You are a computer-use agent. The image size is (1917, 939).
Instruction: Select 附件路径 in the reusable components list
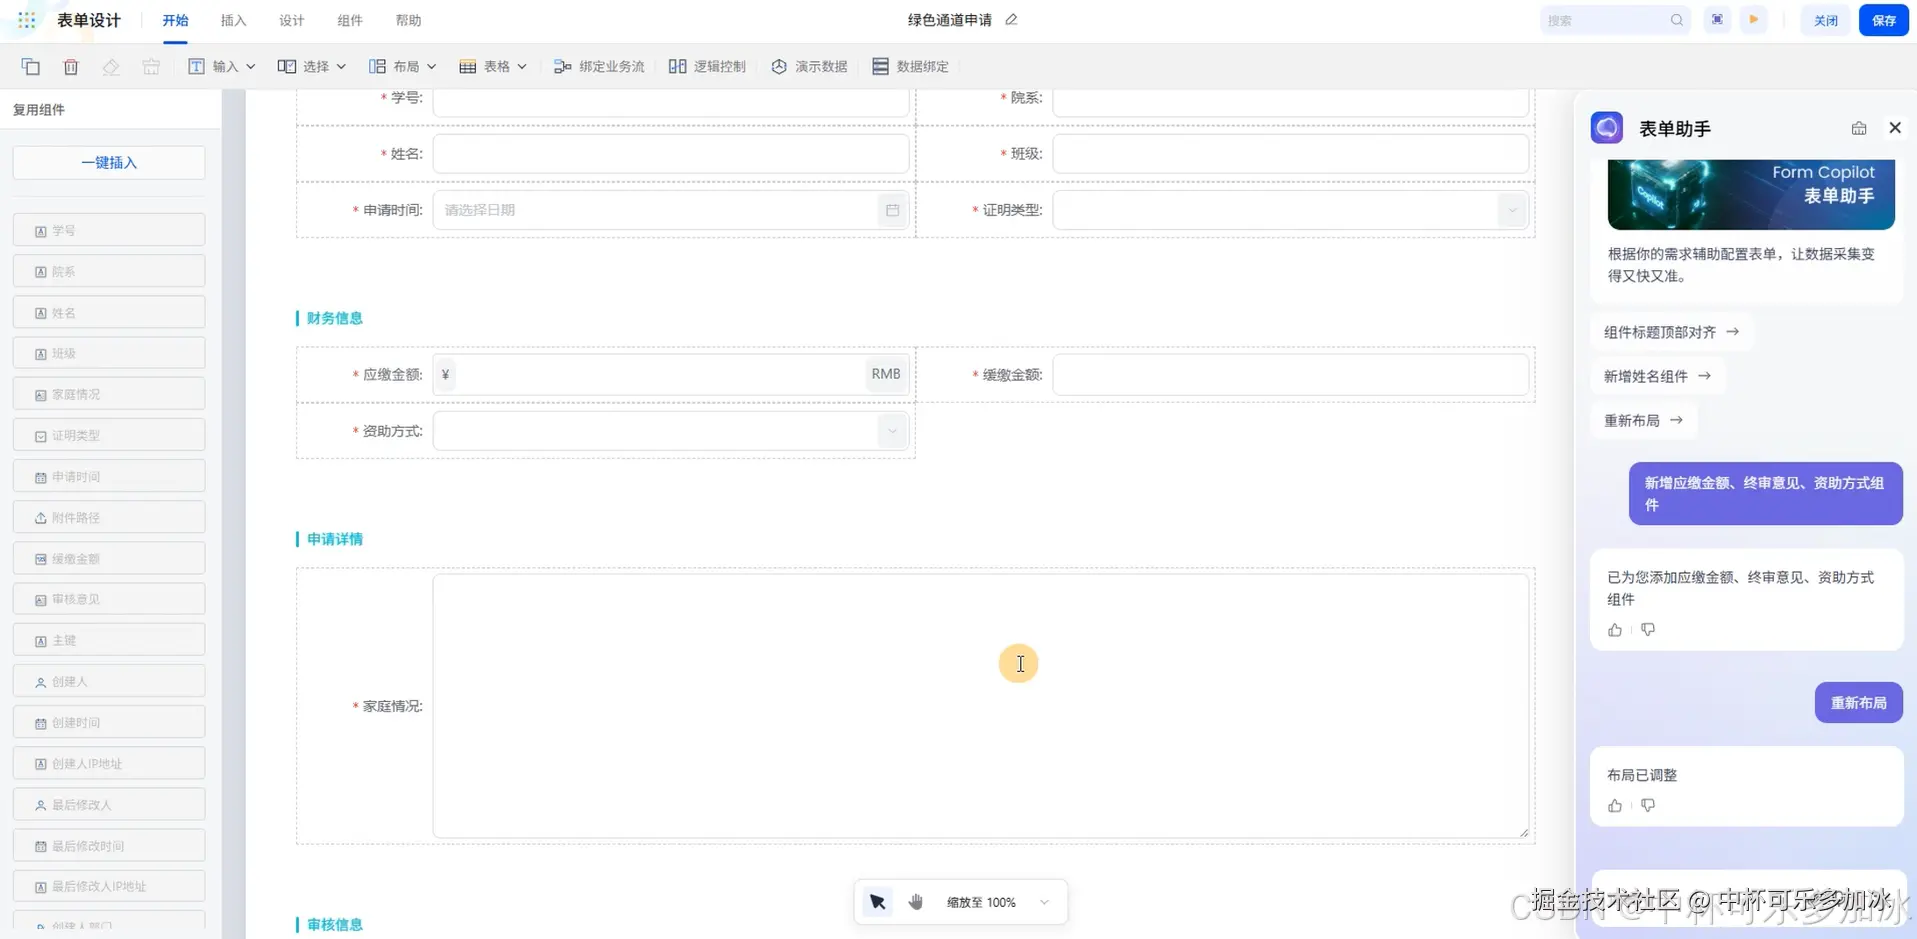(x=109, y=517)
